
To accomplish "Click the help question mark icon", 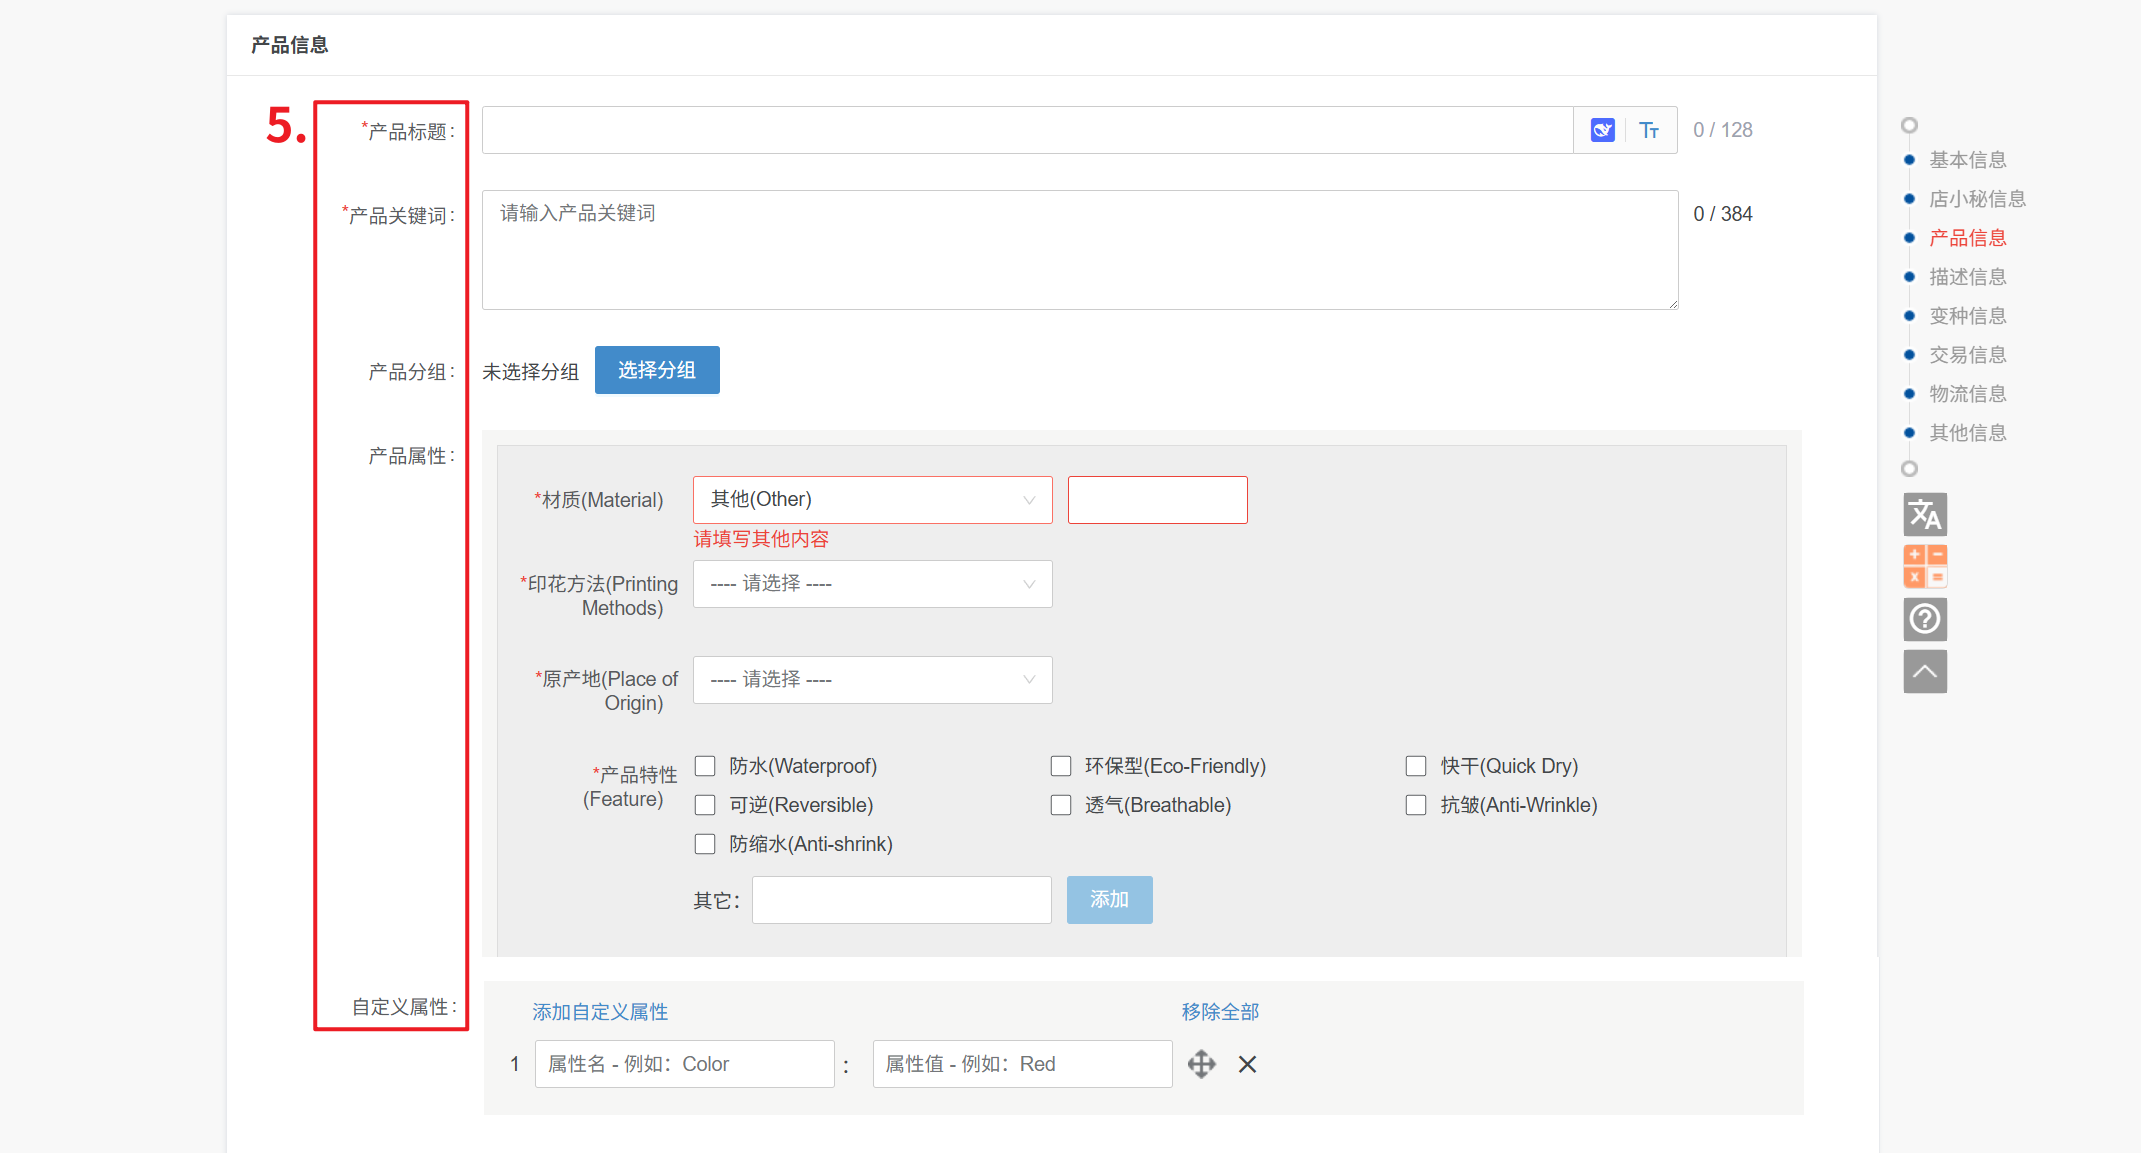I will pyautogui.click(x=1924, y=619).
